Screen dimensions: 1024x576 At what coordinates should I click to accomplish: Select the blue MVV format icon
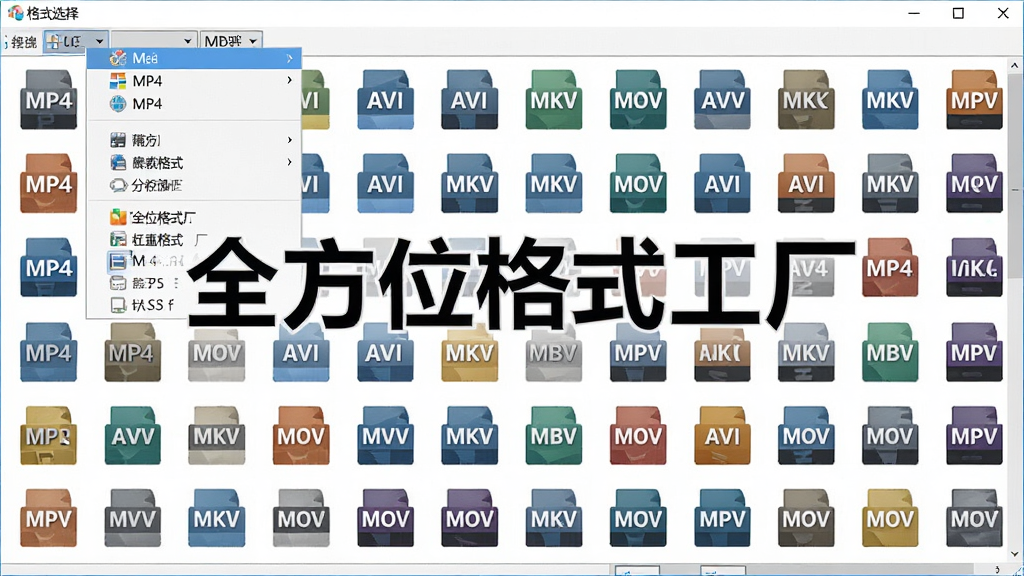click(x=385, y=436)
